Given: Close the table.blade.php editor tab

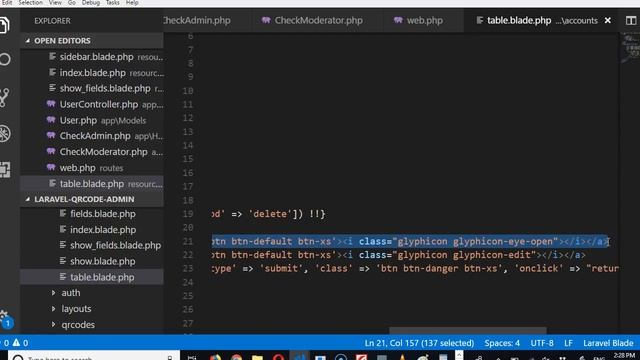Looking at the screenshot, I should [608, 20].
